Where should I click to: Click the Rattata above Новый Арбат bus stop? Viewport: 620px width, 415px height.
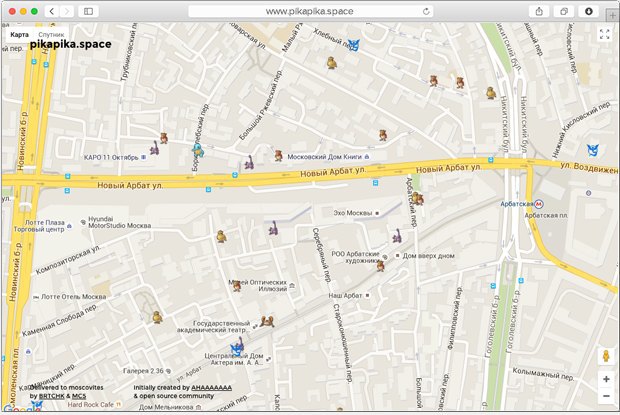click(x=249, y=162)
